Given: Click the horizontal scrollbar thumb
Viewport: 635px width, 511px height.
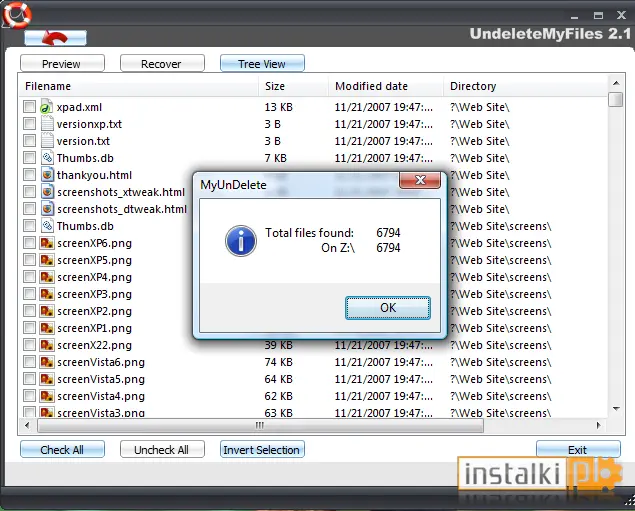Looking at the screenshot, I should pos(260,425).
